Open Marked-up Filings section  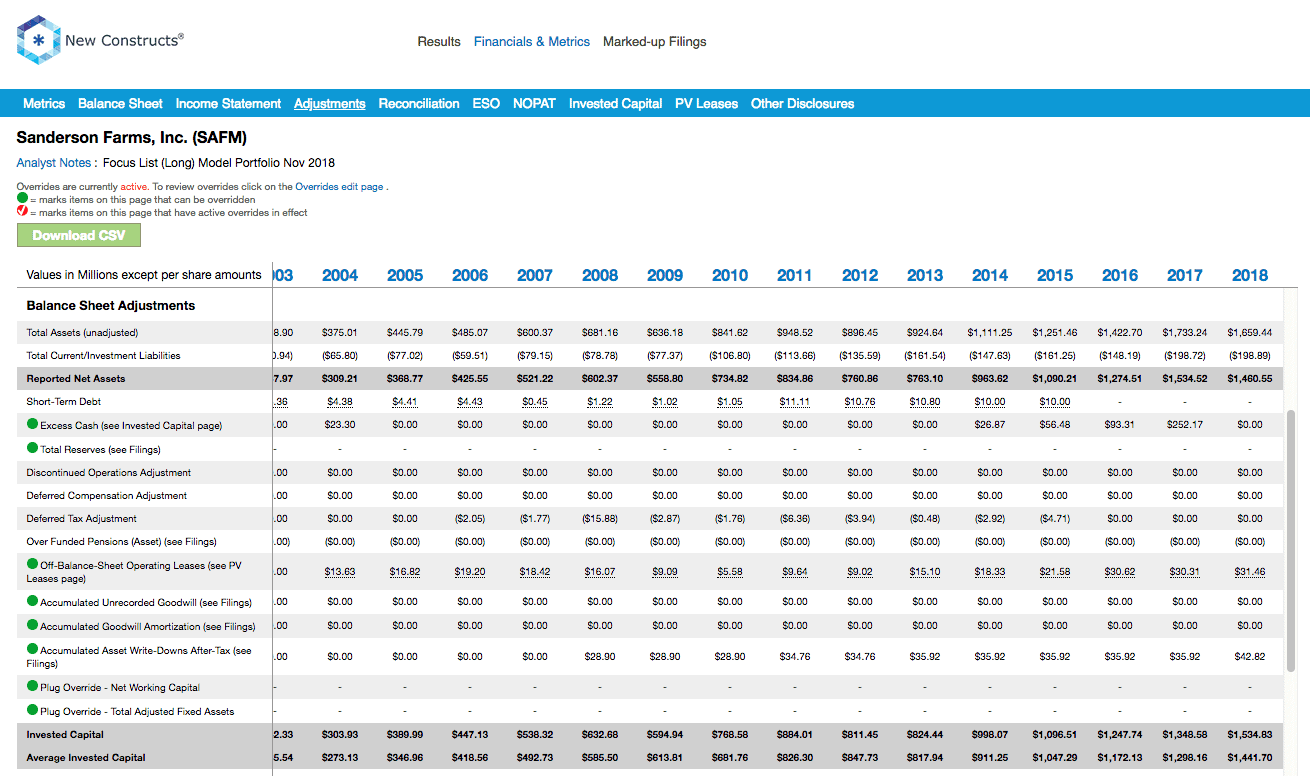(655, 42)
